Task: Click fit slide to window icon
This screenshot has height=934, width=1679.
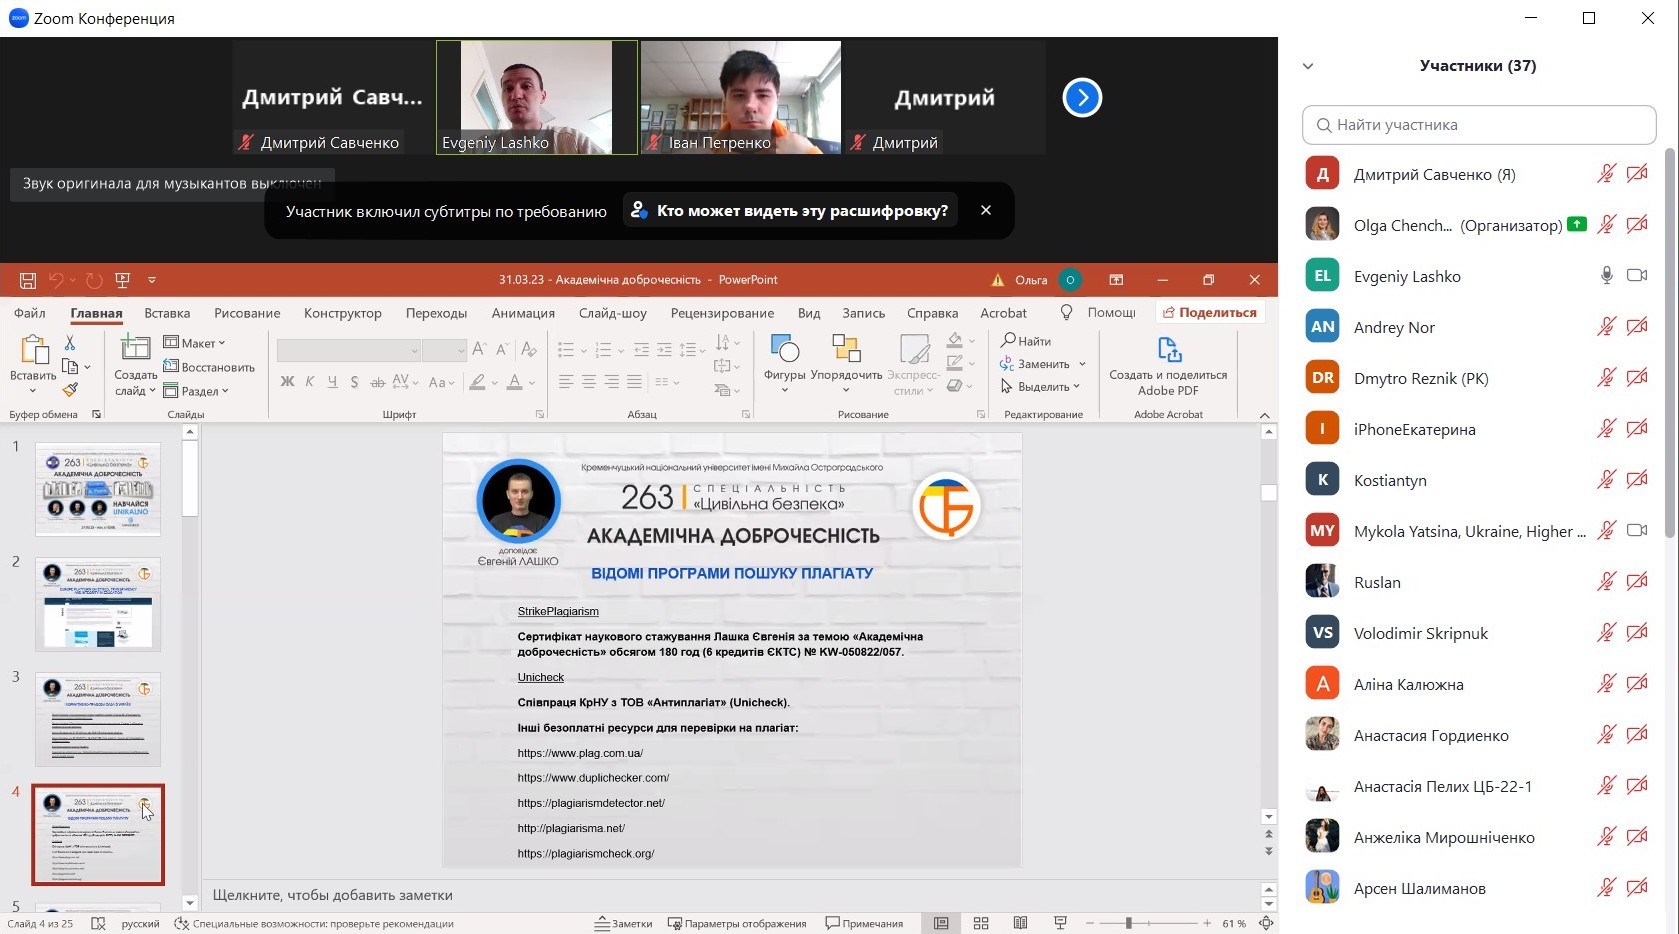Action: pos(1266,923)
